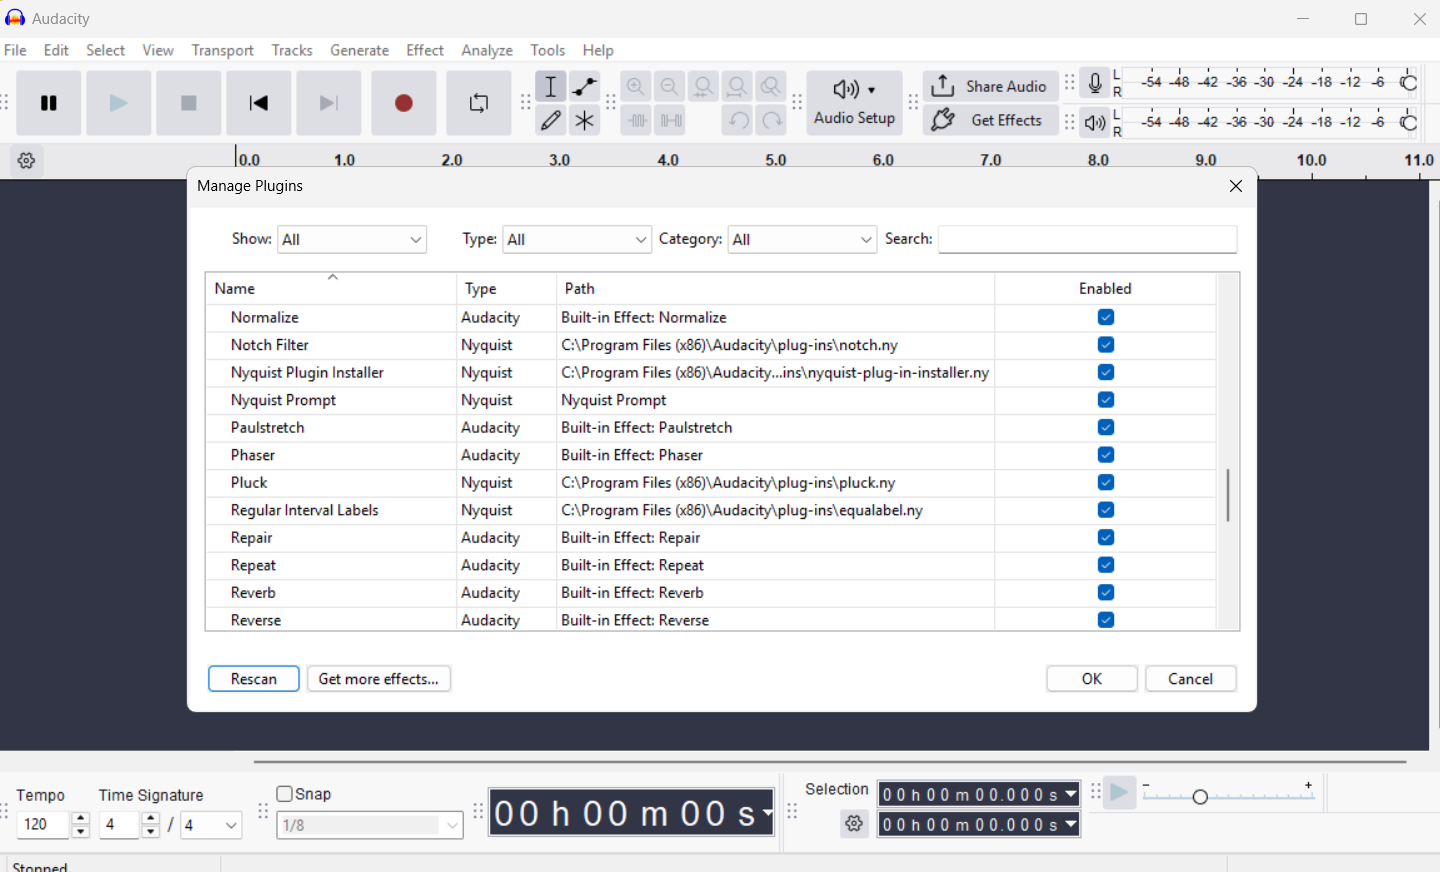Viewport: 1440px width, 872px height.
Task: Confirm with the OK button
Action: click(x=1092, y=679)
